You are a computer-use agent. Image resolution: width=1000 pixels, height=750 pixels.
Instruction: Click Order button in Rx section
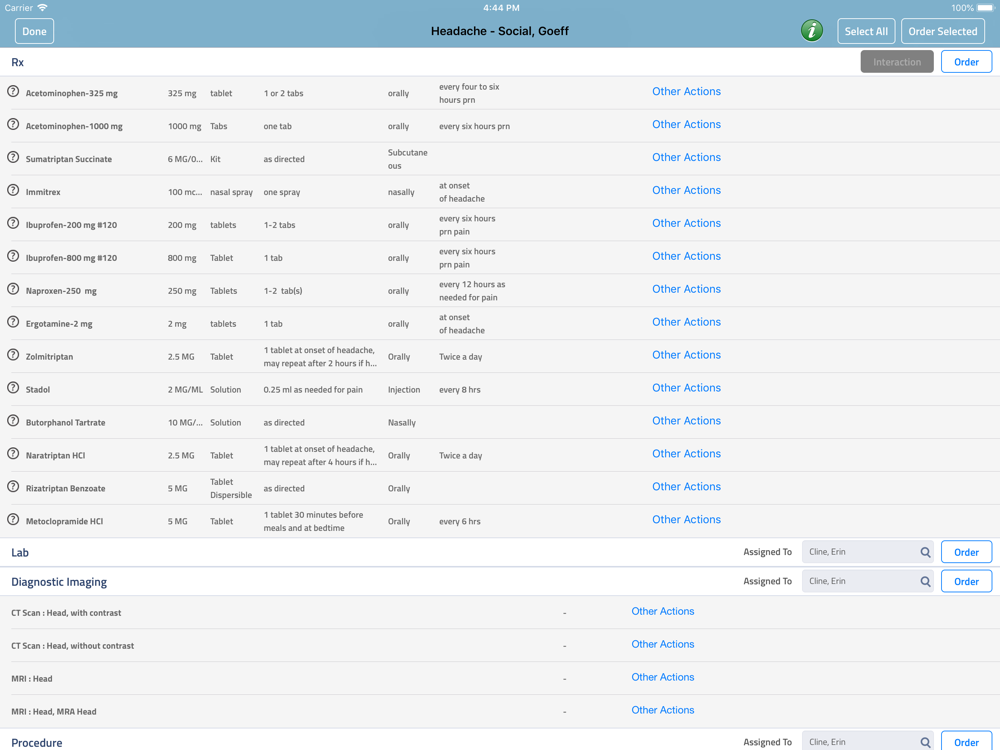(x=966, y=62)
